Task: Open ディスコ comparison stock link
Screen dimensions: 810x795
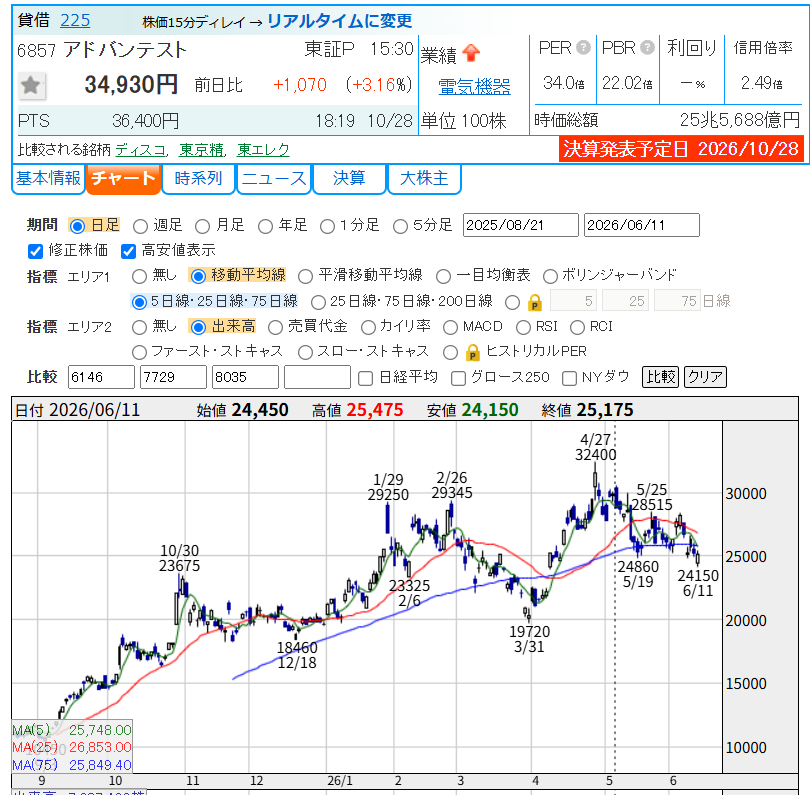Action: pyautogui.click(x=140, y=150)
